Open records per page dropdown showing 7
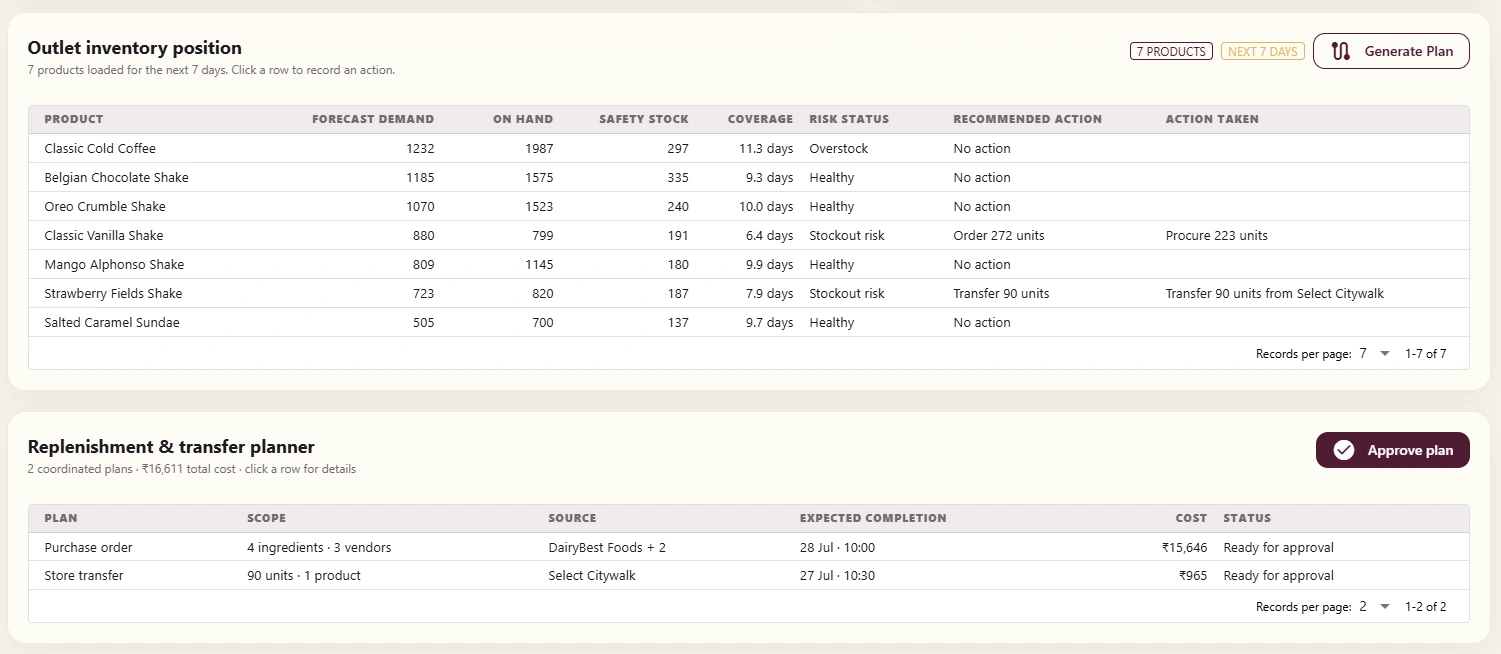1501x654 pixels. [x=1375, y=353]
